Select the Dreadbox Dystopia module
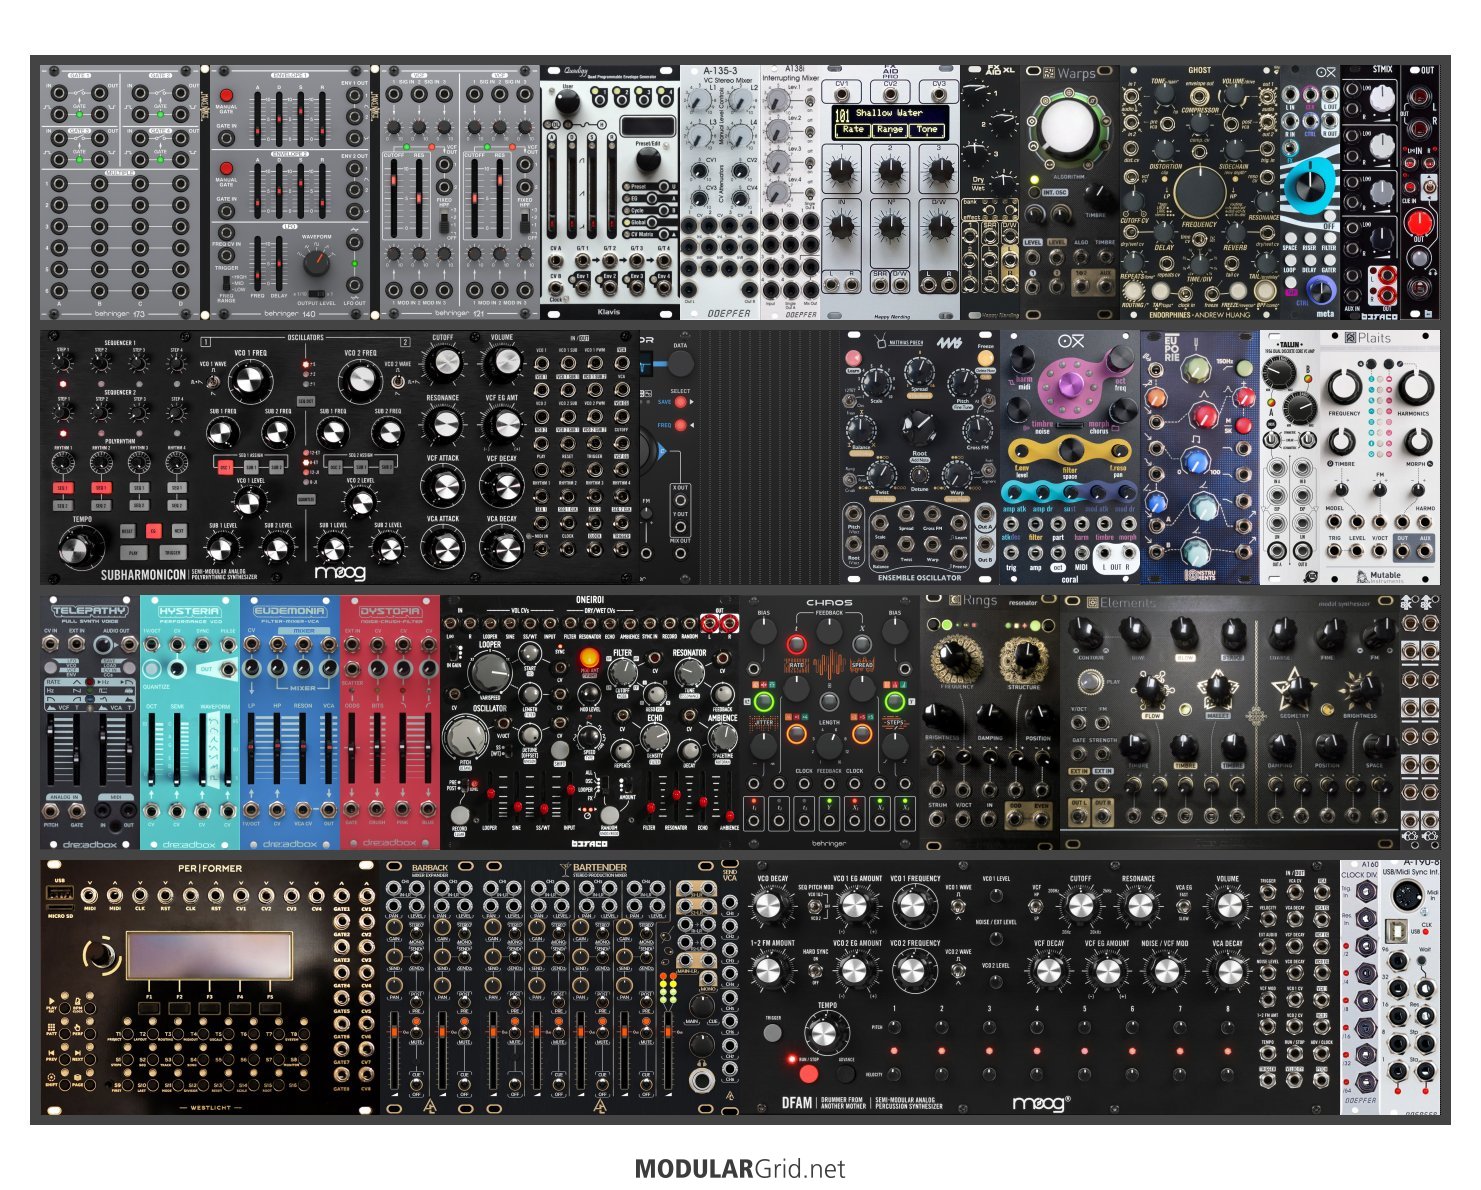Viewport: 1481px width, 1190px height. coord(390,723)
